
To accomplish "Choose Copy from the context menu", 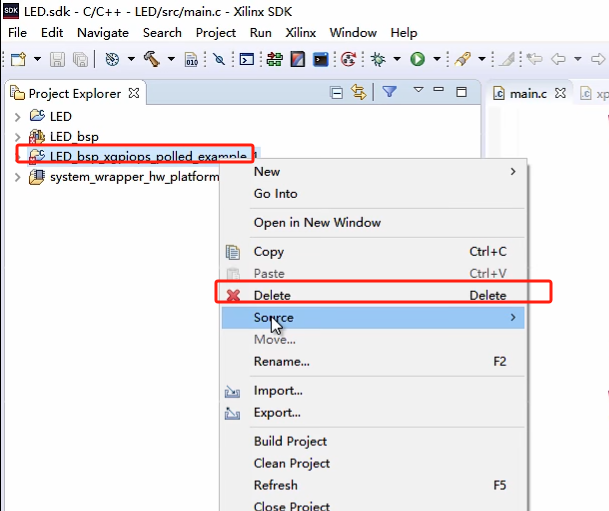I will (373, 252).
